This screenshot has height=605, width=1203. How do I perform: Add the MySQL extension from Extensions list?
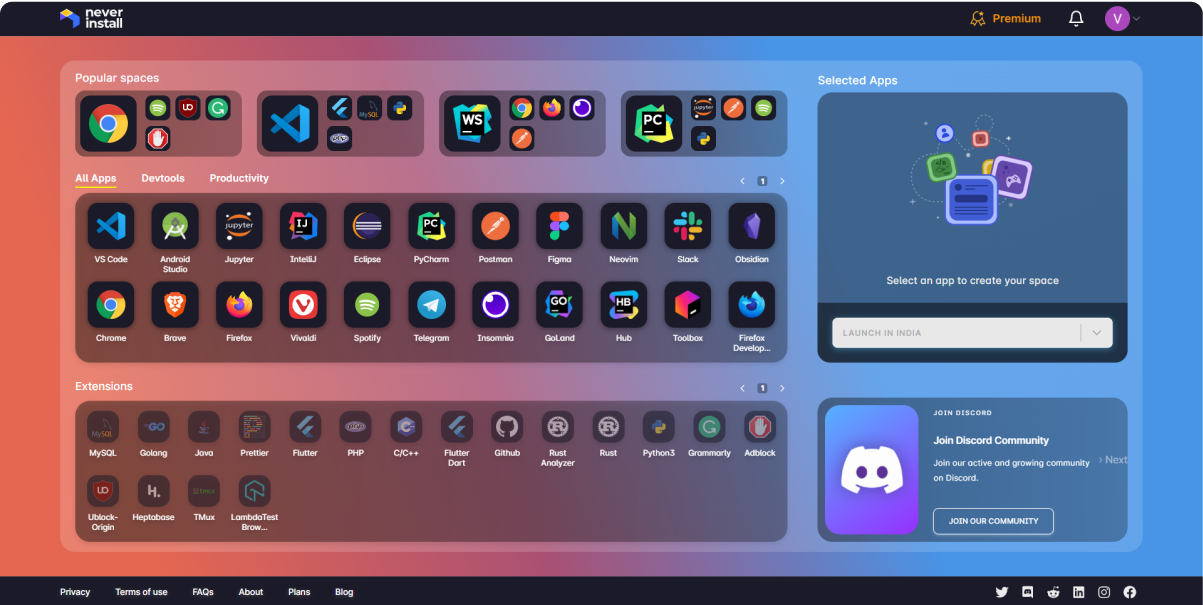click(103, 427)
